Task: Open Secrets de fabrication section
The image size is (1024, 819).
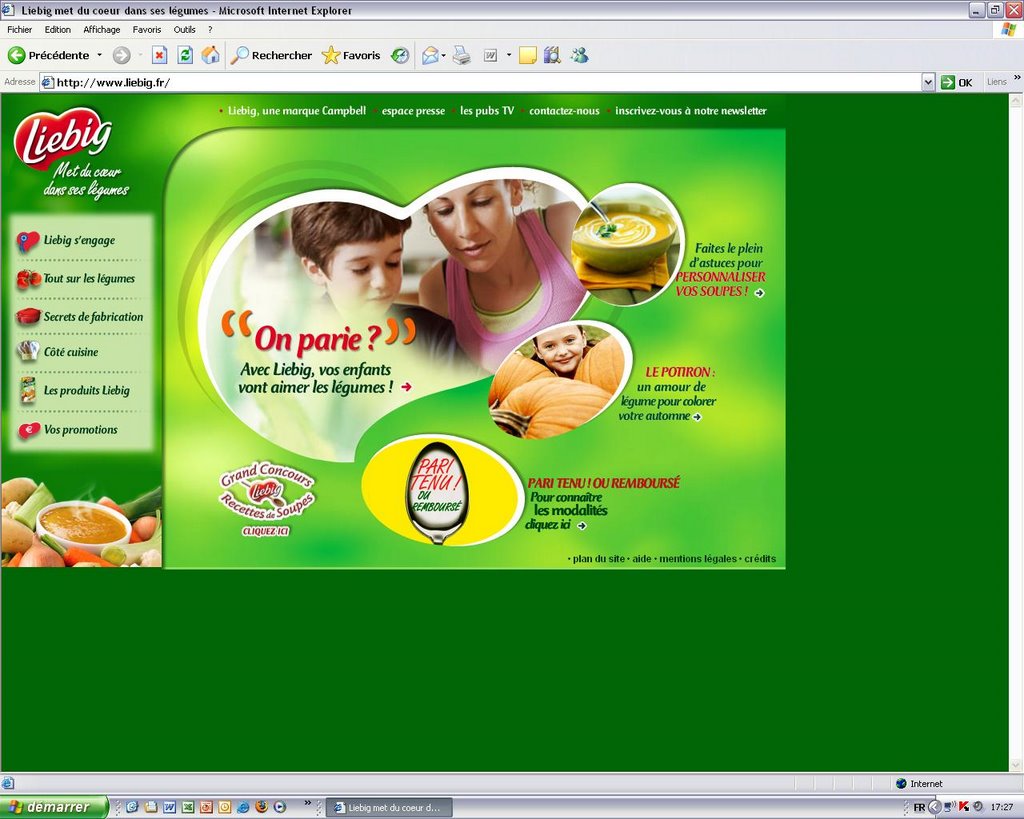Action: [80, 317]
